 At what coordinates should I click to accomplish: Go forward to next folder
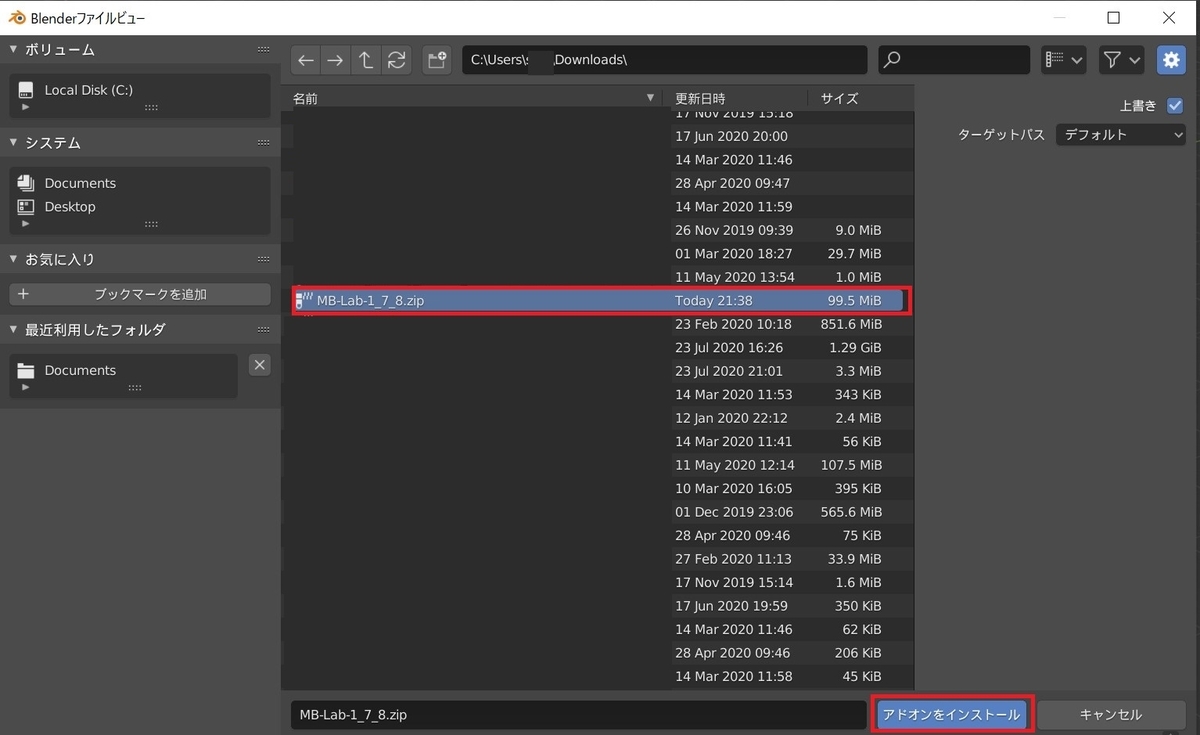click(336, 60)
